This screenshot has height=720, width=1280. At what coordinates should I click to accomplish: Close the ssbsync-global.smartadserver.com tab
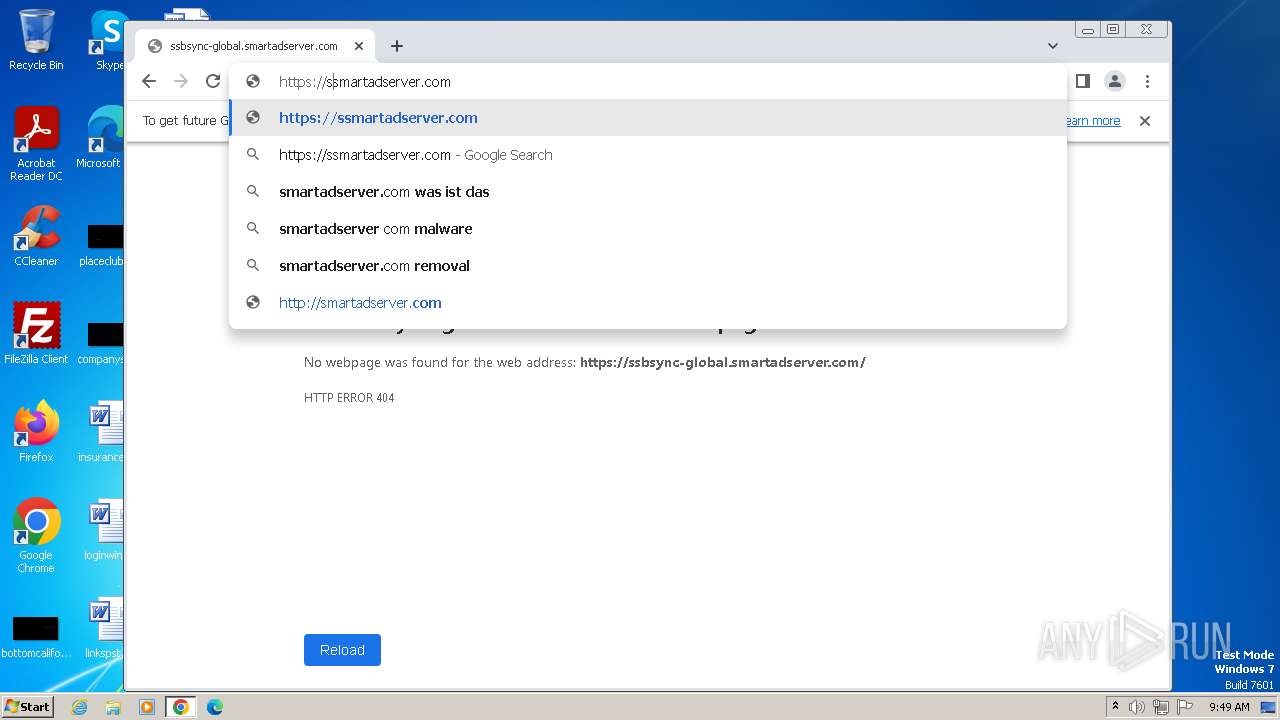tap(359, 46)
